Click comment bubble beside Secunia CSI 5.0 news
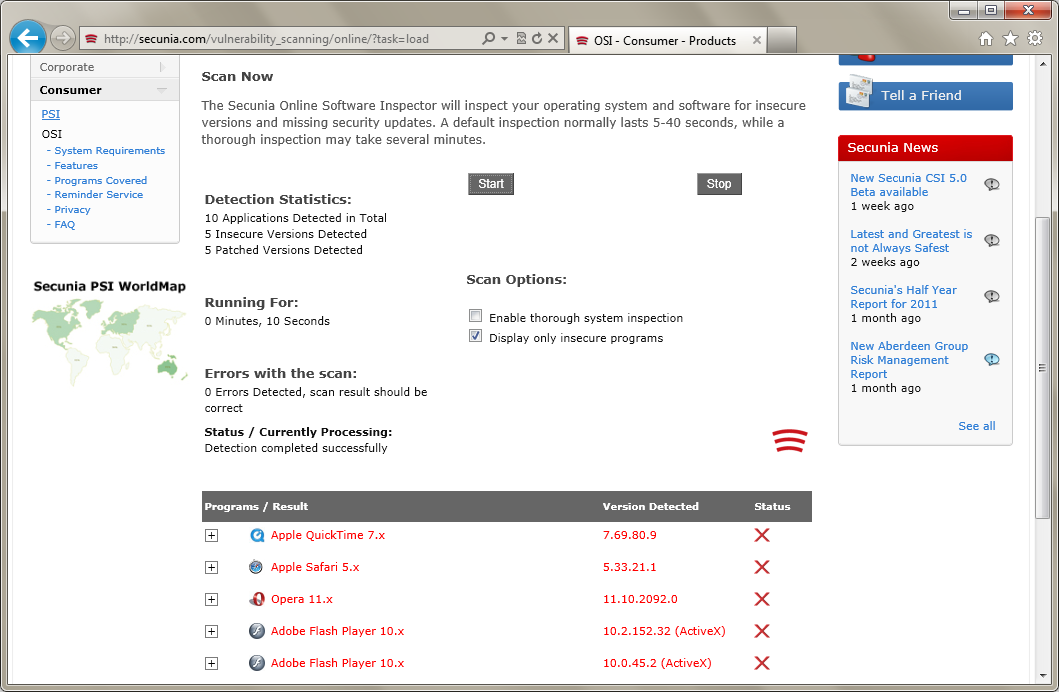 point(991,185)
